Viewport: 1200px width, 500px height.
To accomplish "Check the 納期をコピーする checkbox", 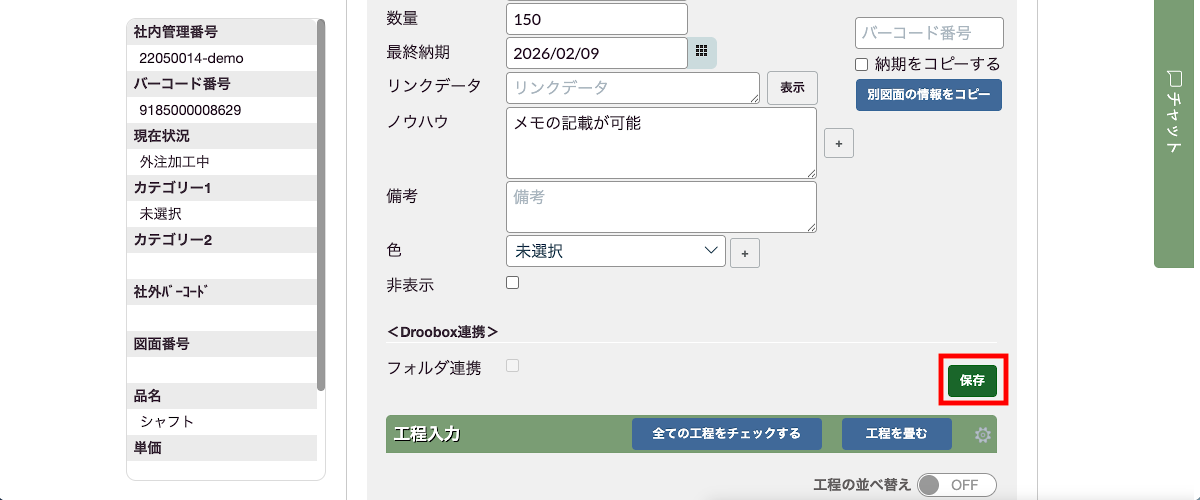I will 862,64.
